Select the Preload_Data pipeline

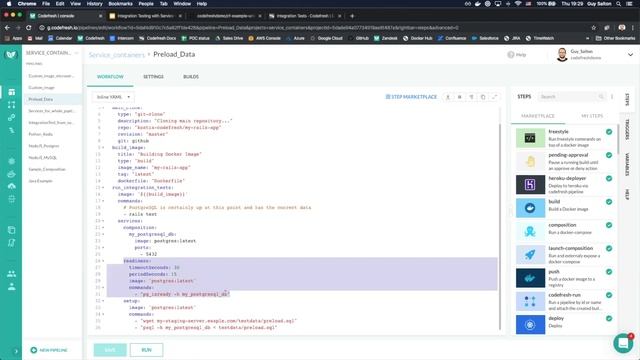point(52,99)
